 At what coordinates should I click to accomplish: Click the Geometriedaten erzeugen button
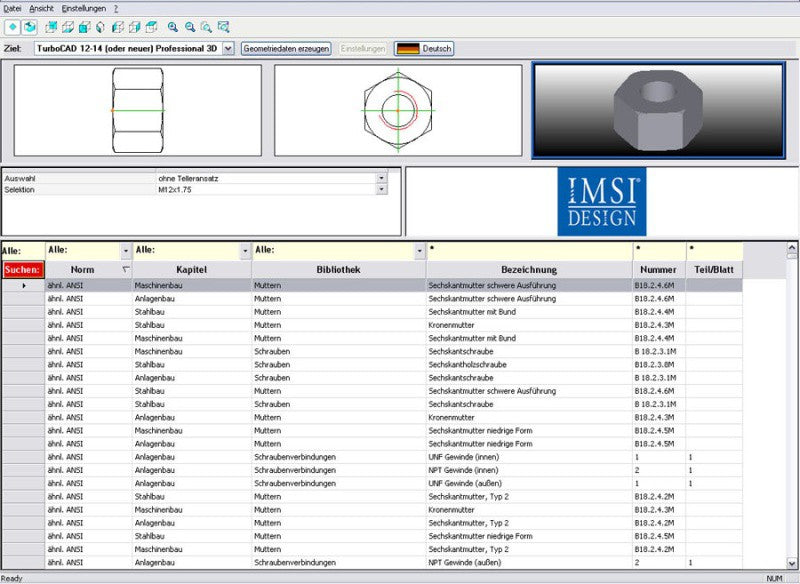[286, 48]
